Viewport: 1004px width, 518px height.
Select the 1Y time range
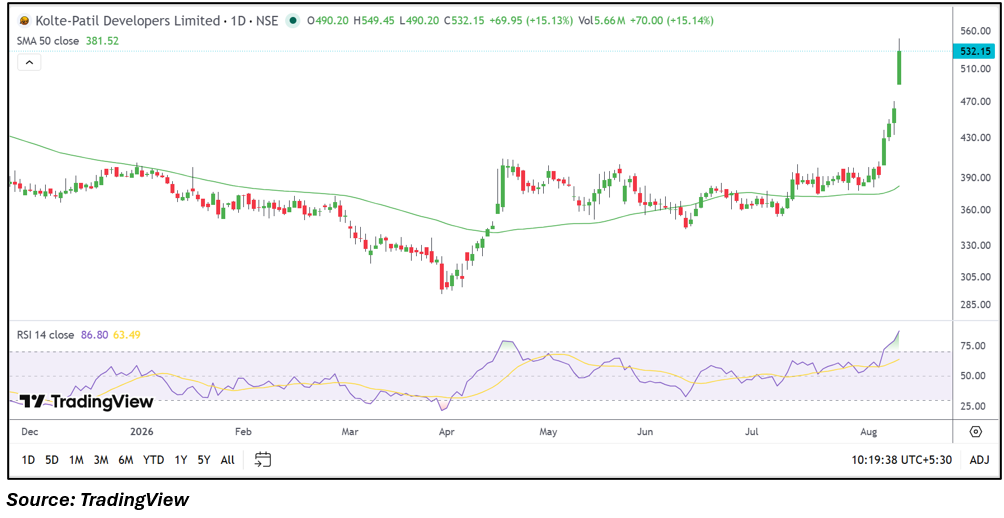pos(181,460)
